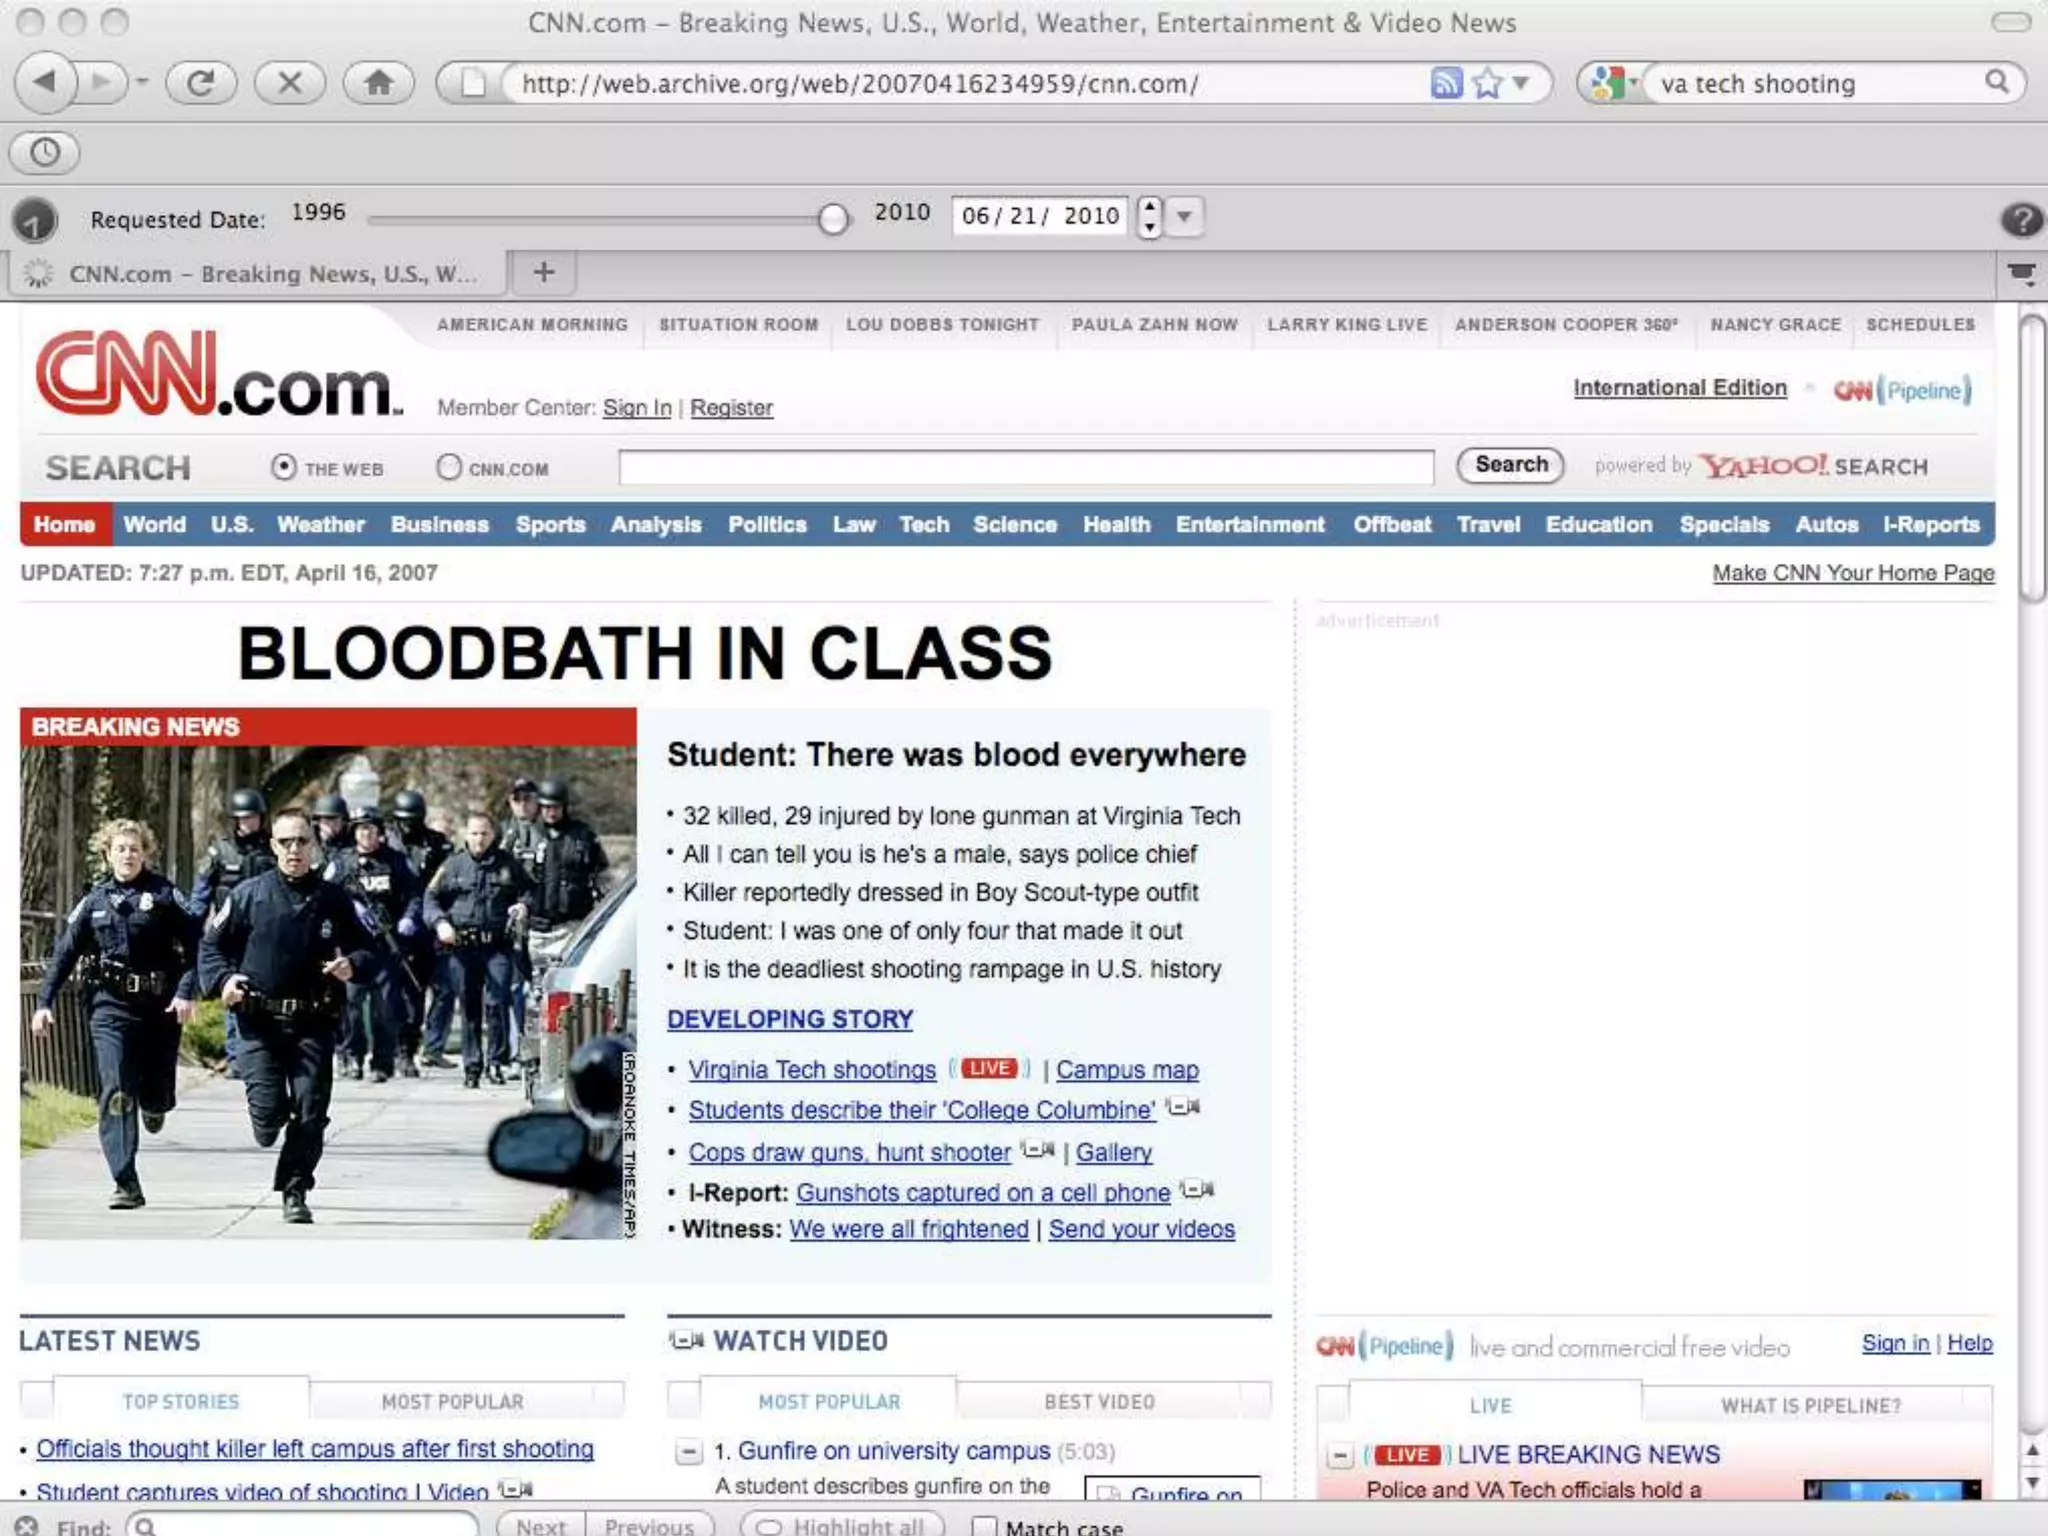This screenshot has width=2048, height=1536.
Task: Bookmark page with the star icon
Action: [1487, 83]
